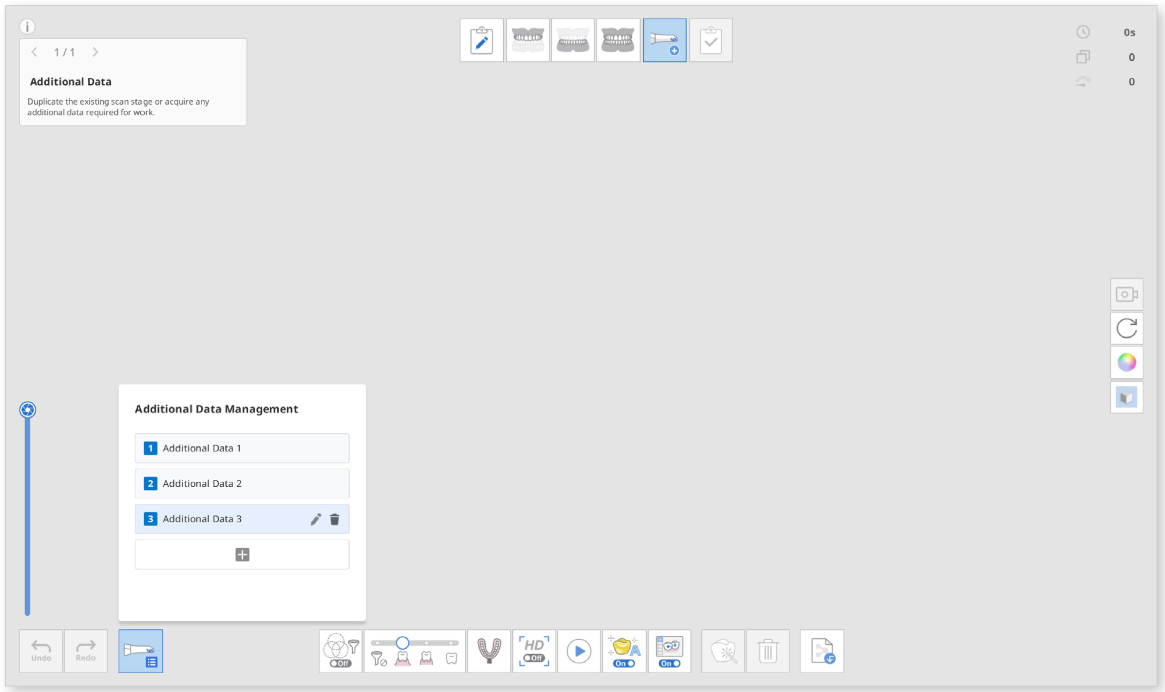Click the scan time clock icon
This screenshot has width=1165, height=692.
1083,32
